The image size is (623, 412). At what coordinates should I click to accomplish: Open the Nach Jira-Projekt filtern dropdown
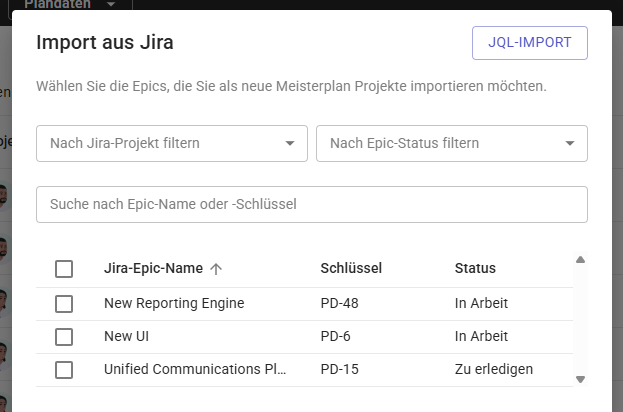coord(172,143)
